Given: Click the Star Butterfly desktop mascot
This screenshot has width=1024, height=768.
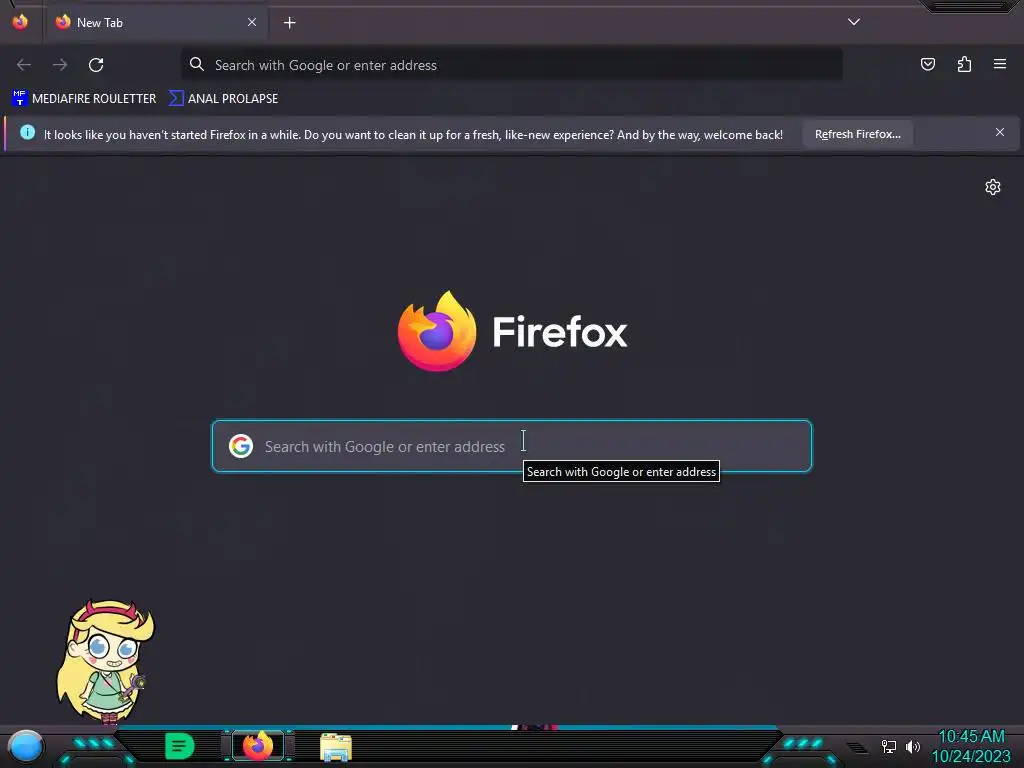Looking at the screenshot, I should point(105,662).
